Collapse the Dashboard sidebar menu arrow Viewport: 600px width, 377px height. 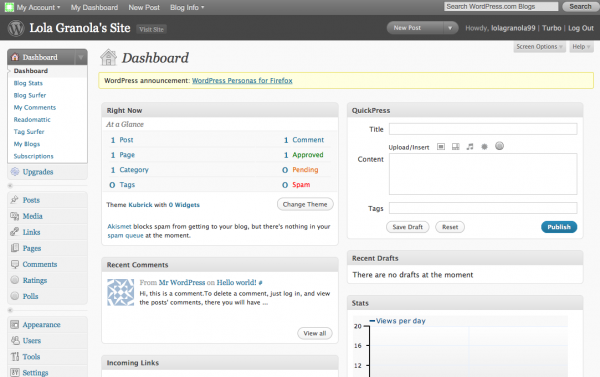pos(81,57)
